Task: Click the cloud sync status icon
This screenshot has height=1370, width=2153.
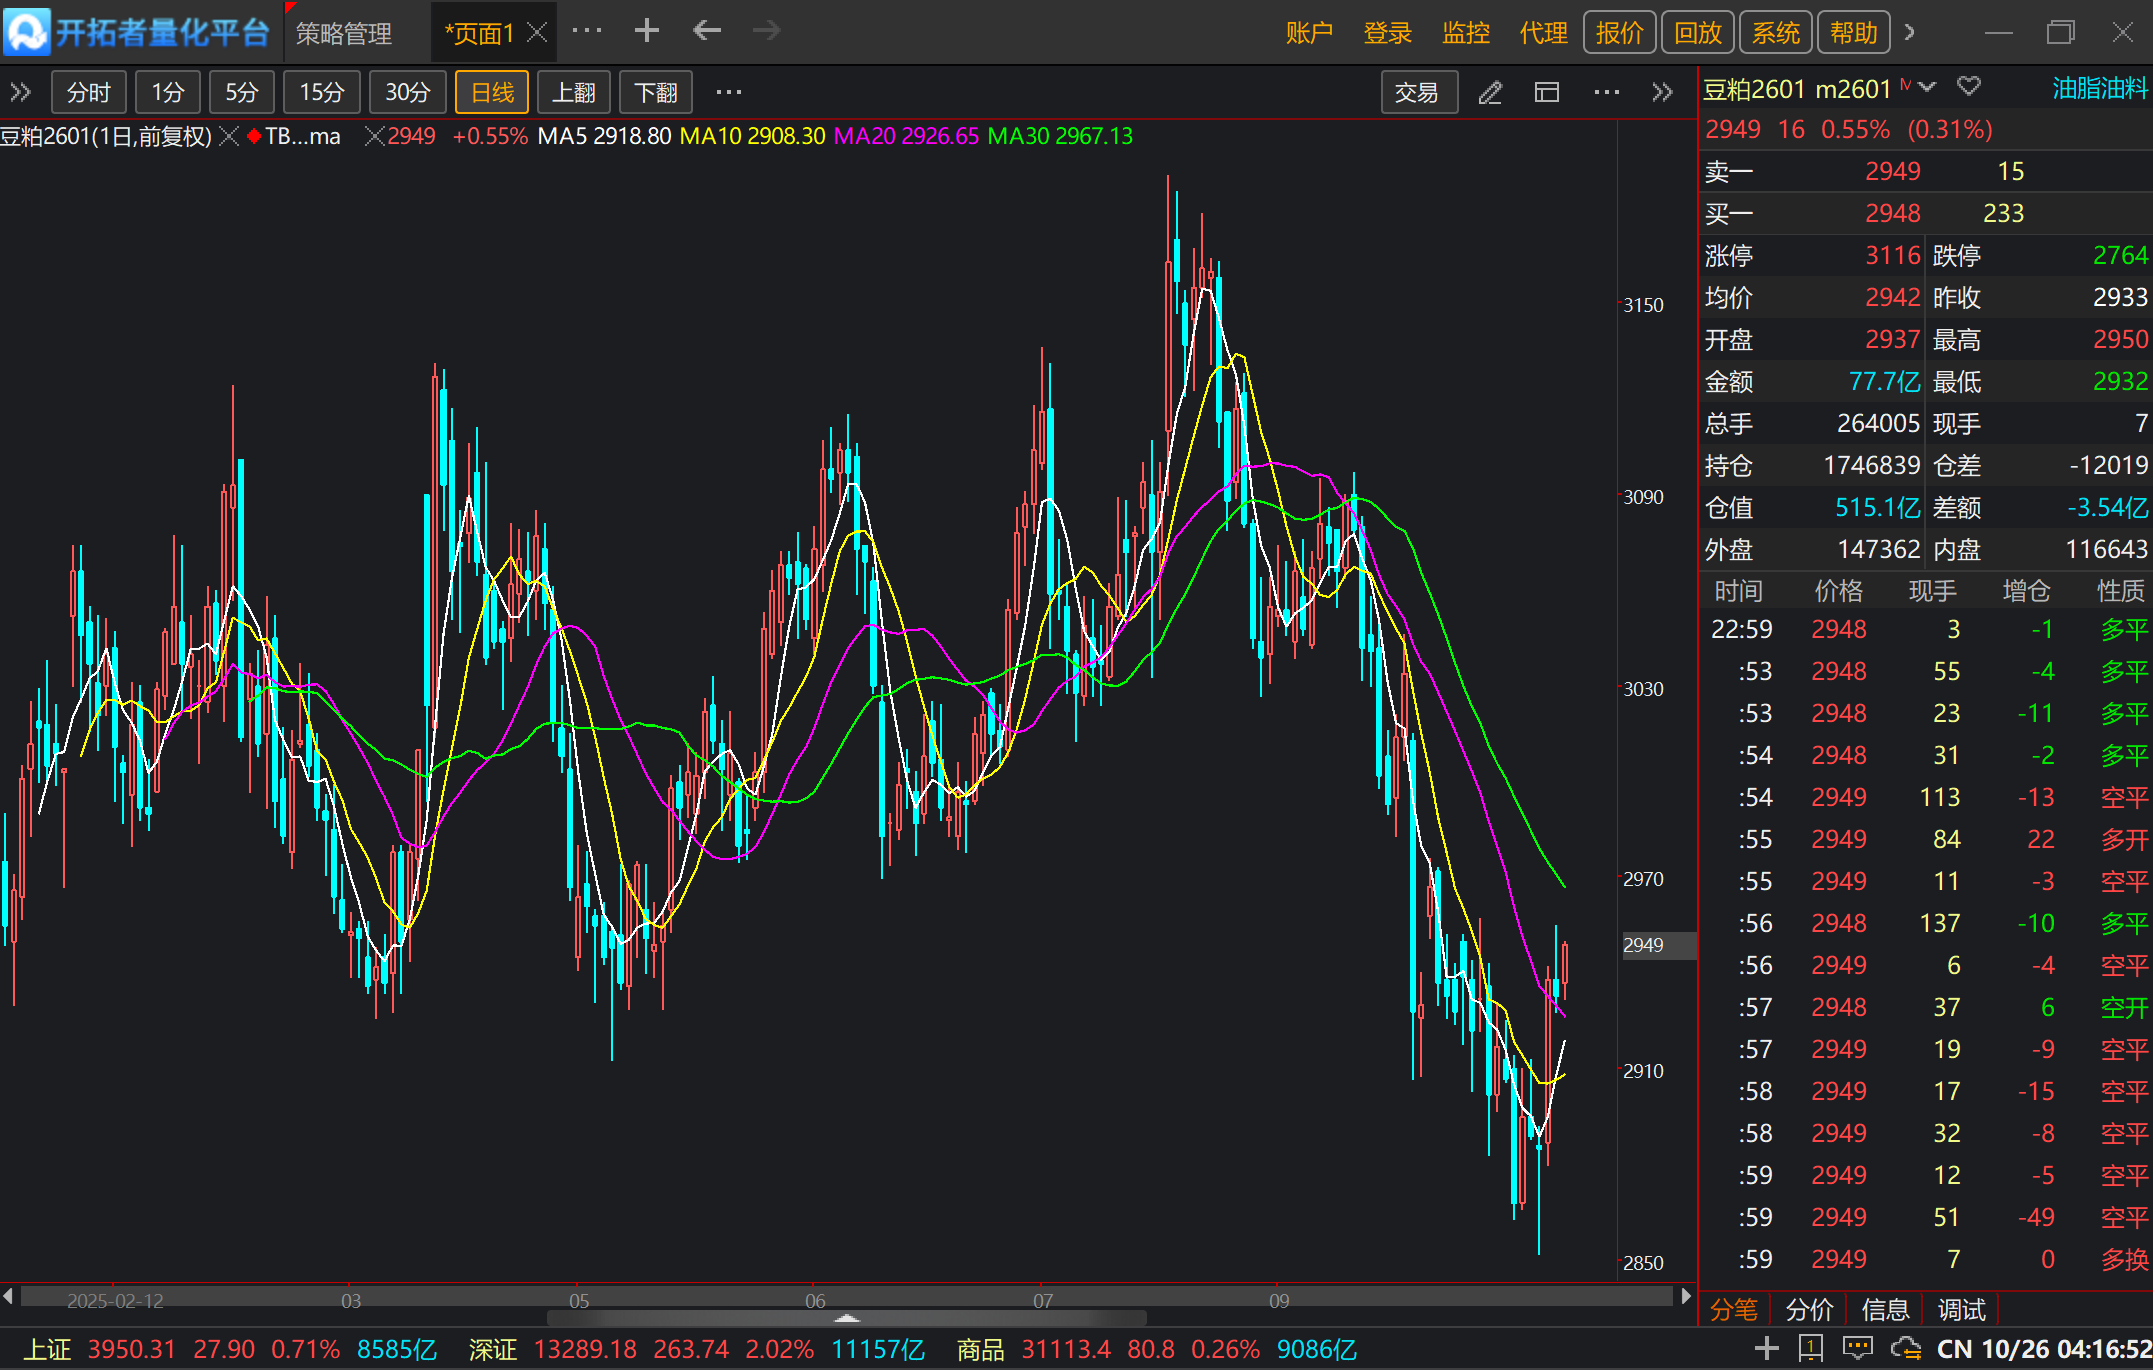Action: 1906,1348
